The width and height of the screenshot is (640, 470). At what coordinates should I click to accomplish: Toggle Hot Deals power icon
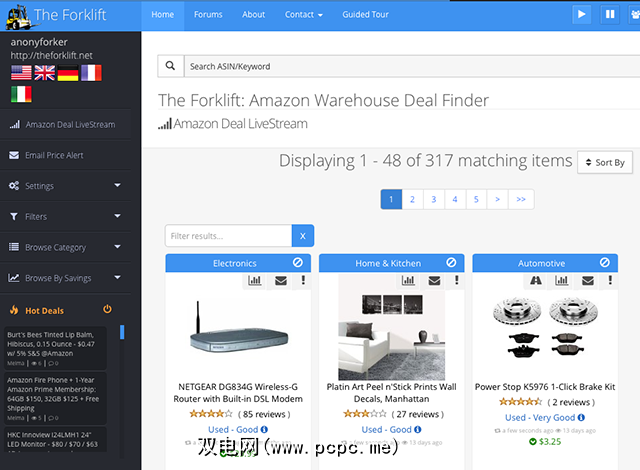click(x=107, y=309)
